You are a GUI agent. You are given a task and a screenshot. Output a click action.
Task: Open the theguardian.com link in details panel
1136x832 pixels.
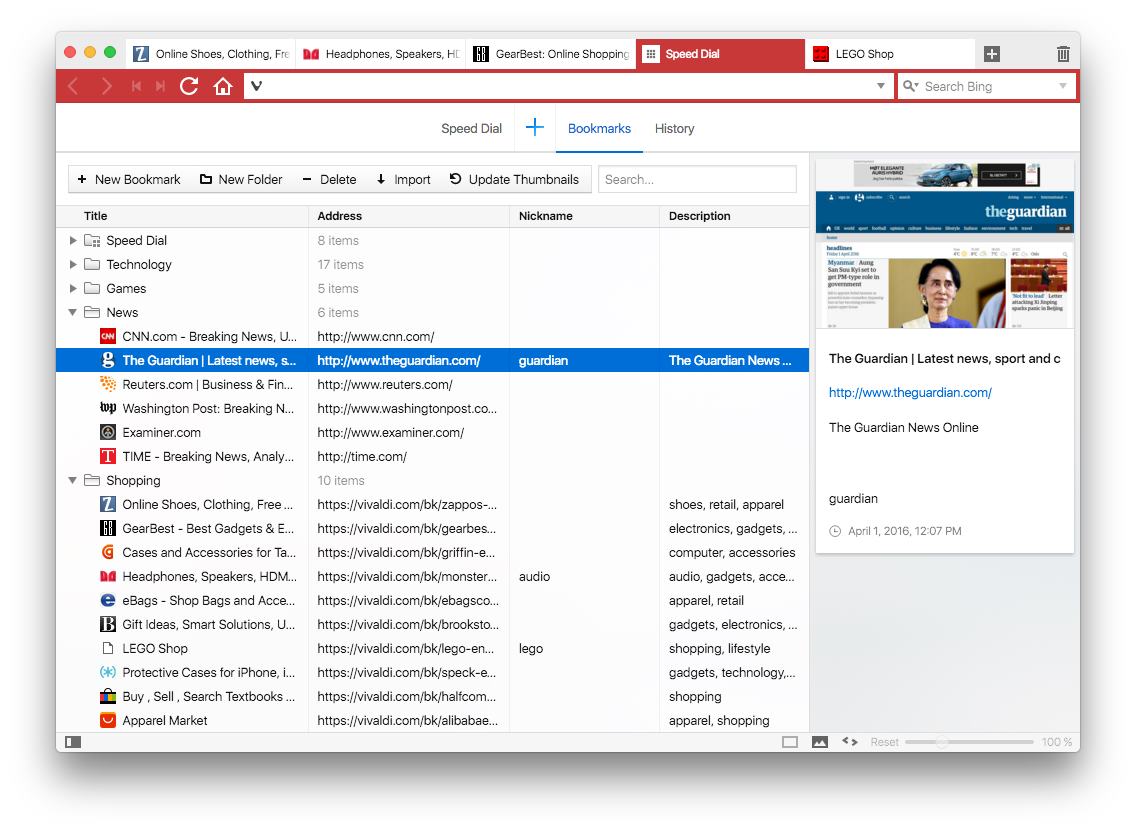(910, 392)
